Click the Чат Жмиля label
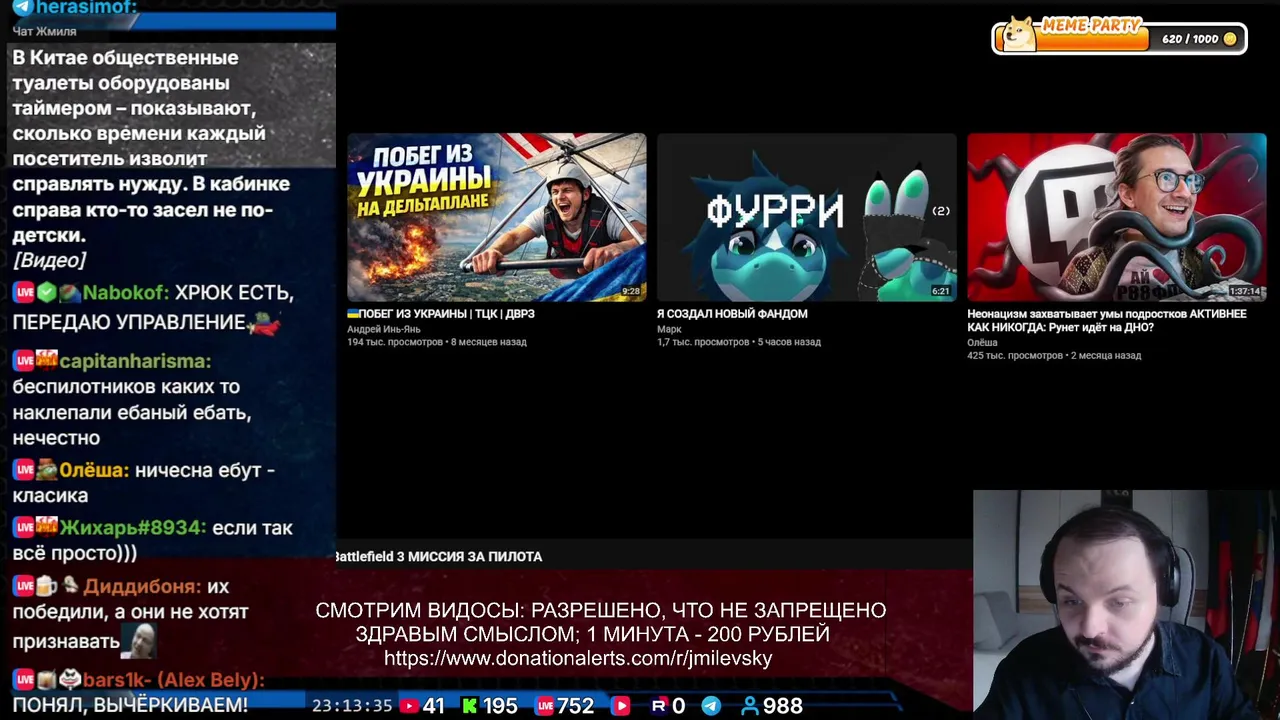This screenshot has height=720, width=1280. click(44, 32)
